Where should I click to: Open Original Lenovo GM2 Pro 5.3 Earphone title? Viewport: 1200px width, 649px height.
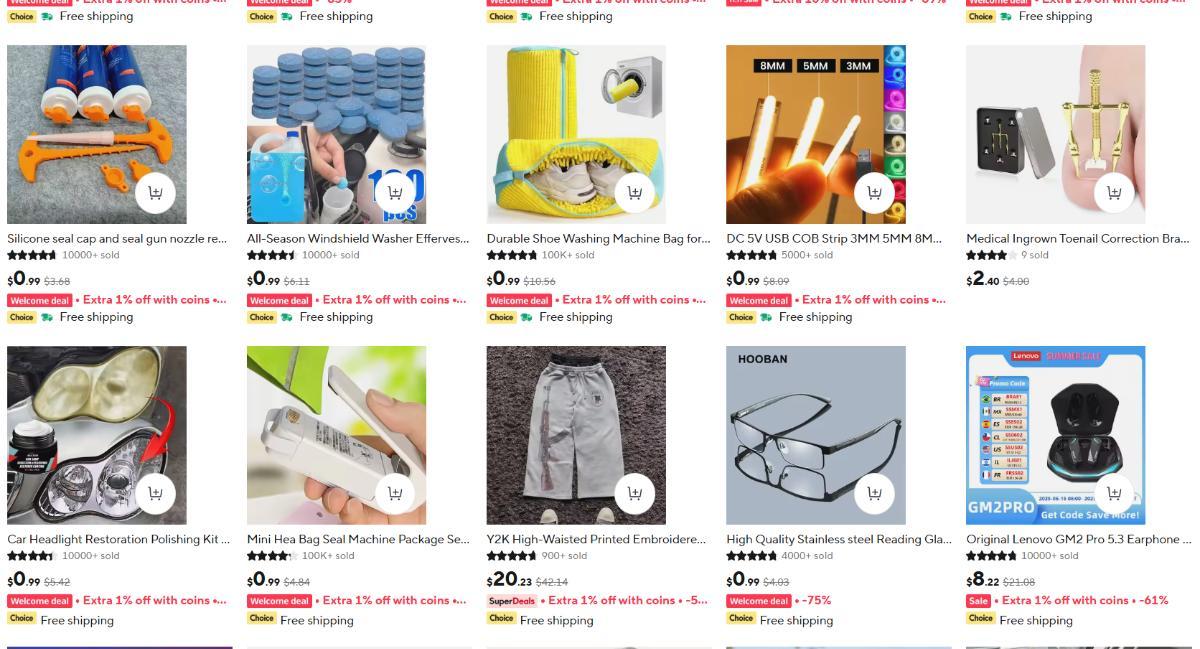1078,539
